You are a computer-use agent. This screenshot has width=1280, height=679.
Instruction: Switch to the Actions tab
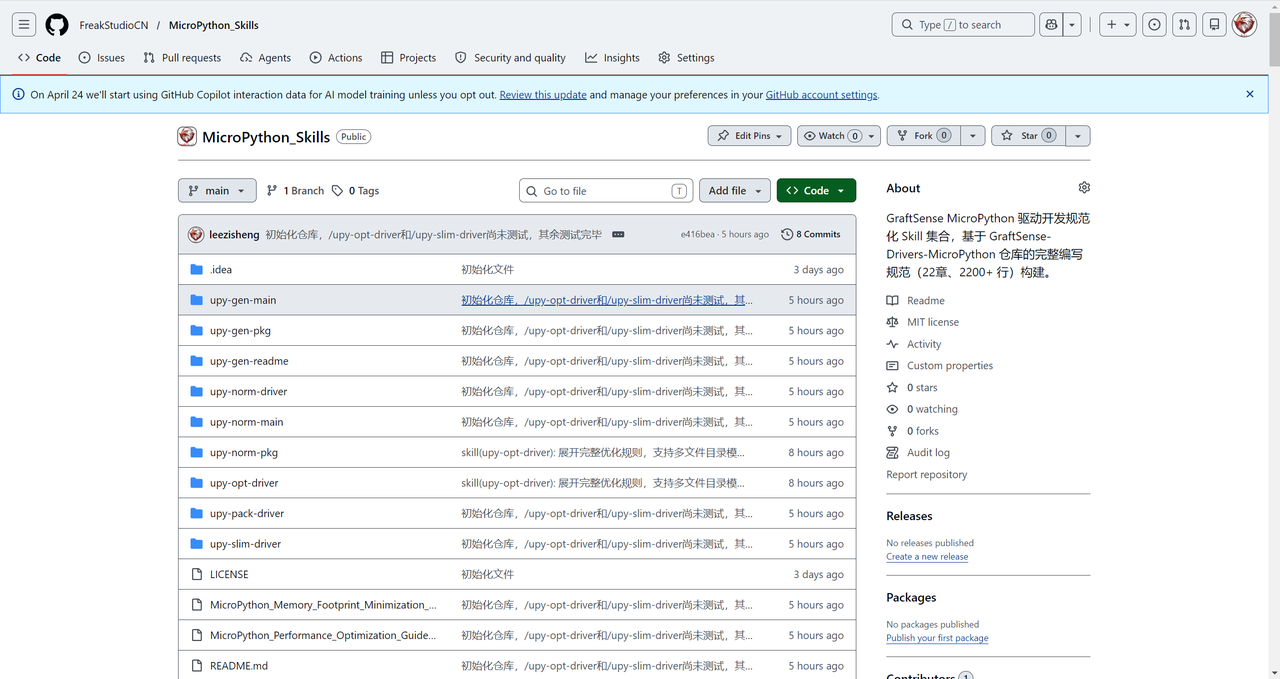pyautogui.click(x=336, y=58)
